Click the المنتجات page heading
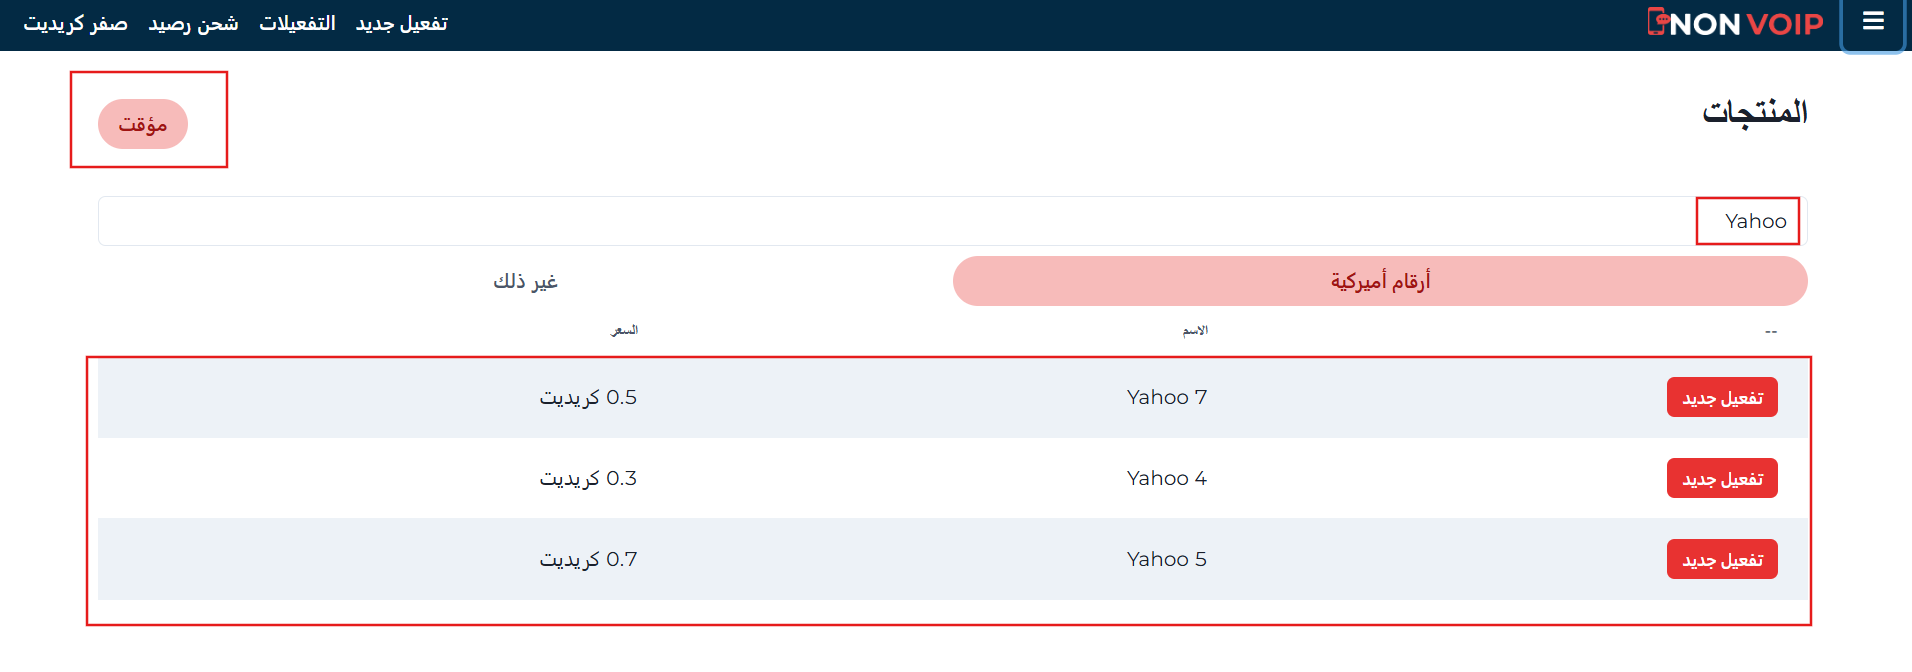1912x672 pixels. (1754, 112)
